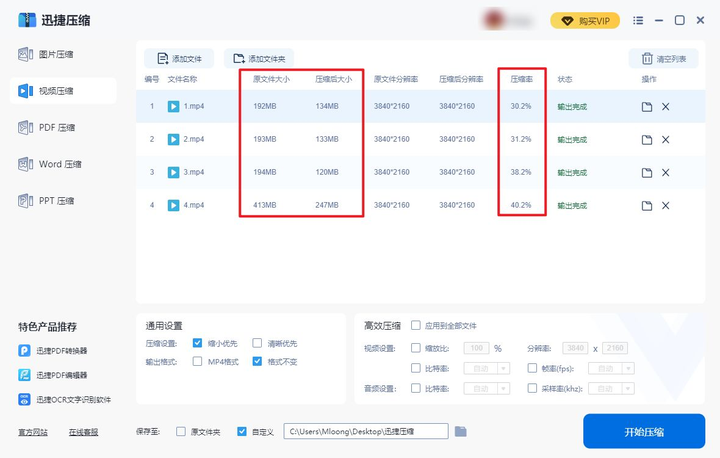Click the blurred user avatar
Screen dimensions: 720x458
(x=494, y=21)
